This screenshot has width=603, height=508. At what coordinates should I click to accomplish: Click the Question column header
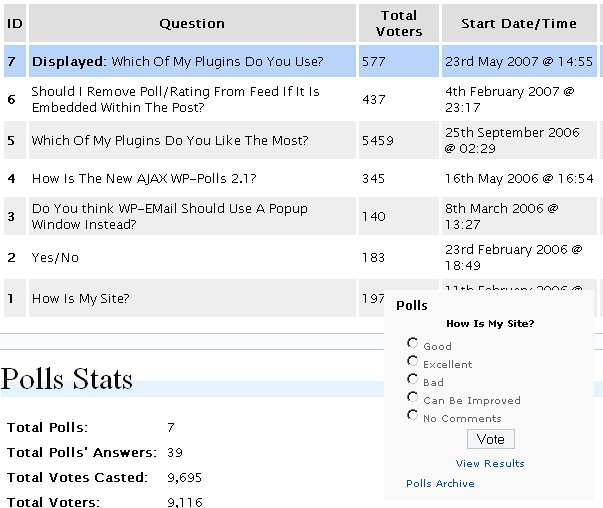(192, 23)
